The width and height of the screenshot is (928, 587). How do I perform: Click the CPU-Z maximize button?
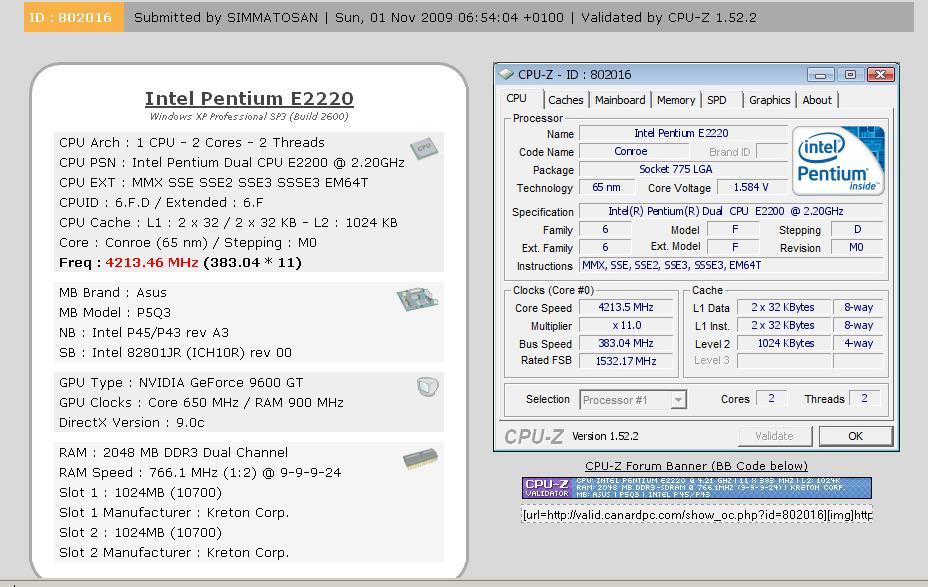tap(850, 75)
